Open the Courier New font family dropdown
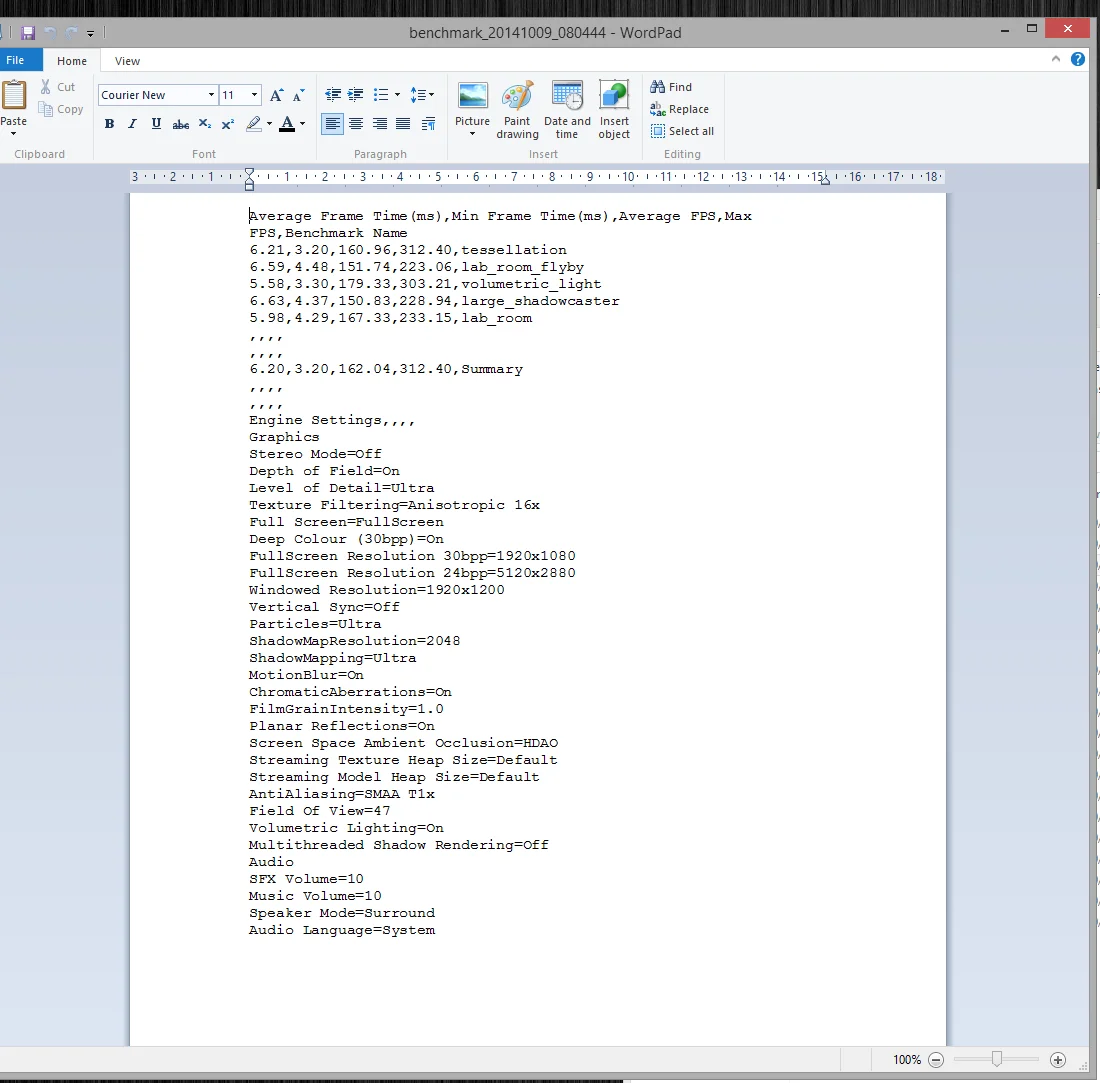Viewport: 1100px width, 1083px height. click(x=211, y=95)
